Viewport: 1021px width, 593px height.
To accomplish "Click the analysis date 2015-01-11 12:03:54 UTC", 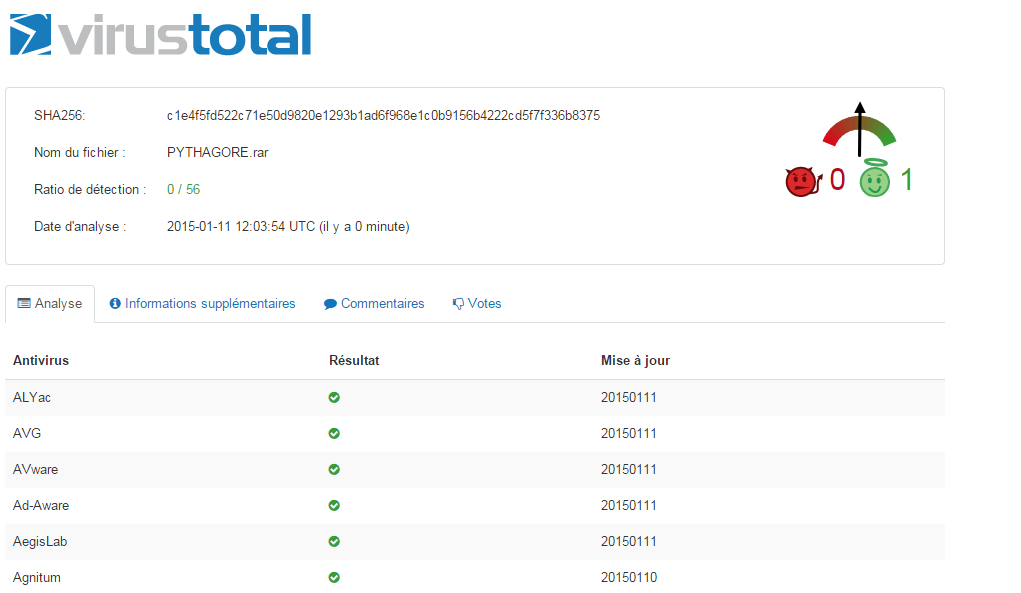I will point(241,227).
